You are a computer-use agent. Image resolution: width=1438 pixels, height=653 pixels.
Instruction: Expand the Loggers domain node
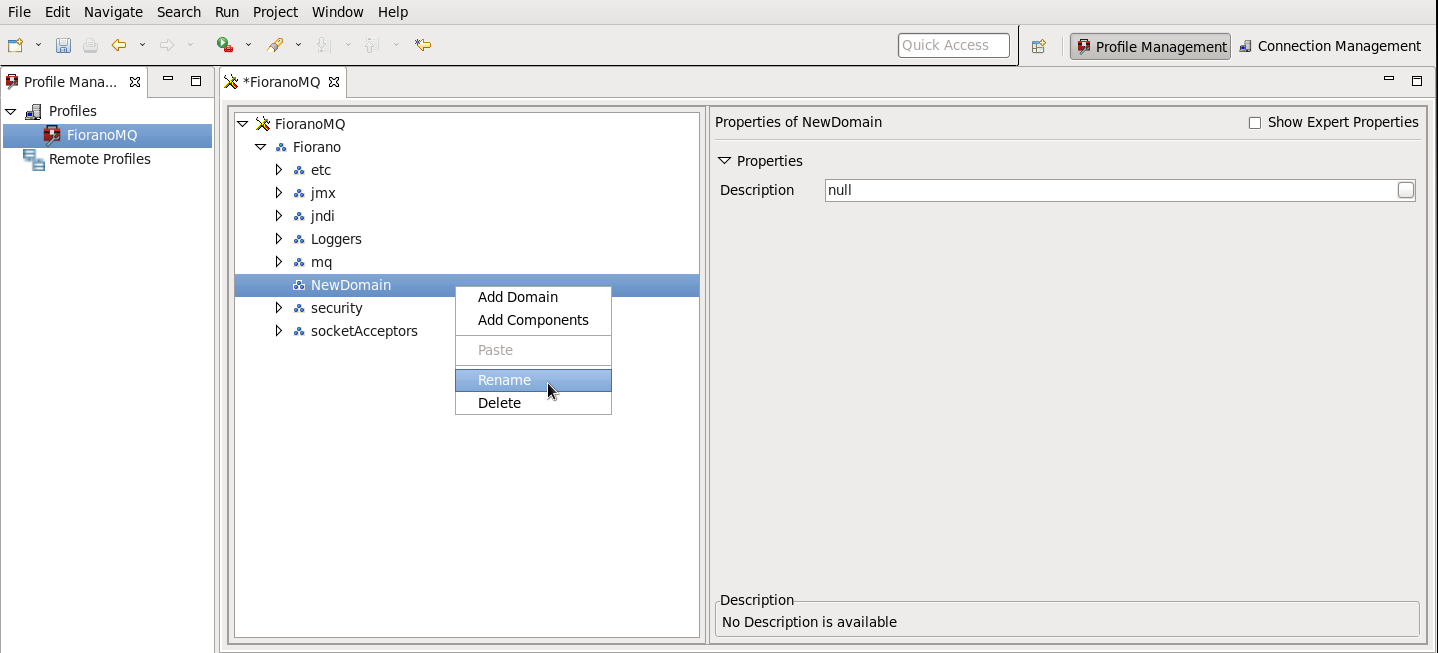(x=279, y=239)
